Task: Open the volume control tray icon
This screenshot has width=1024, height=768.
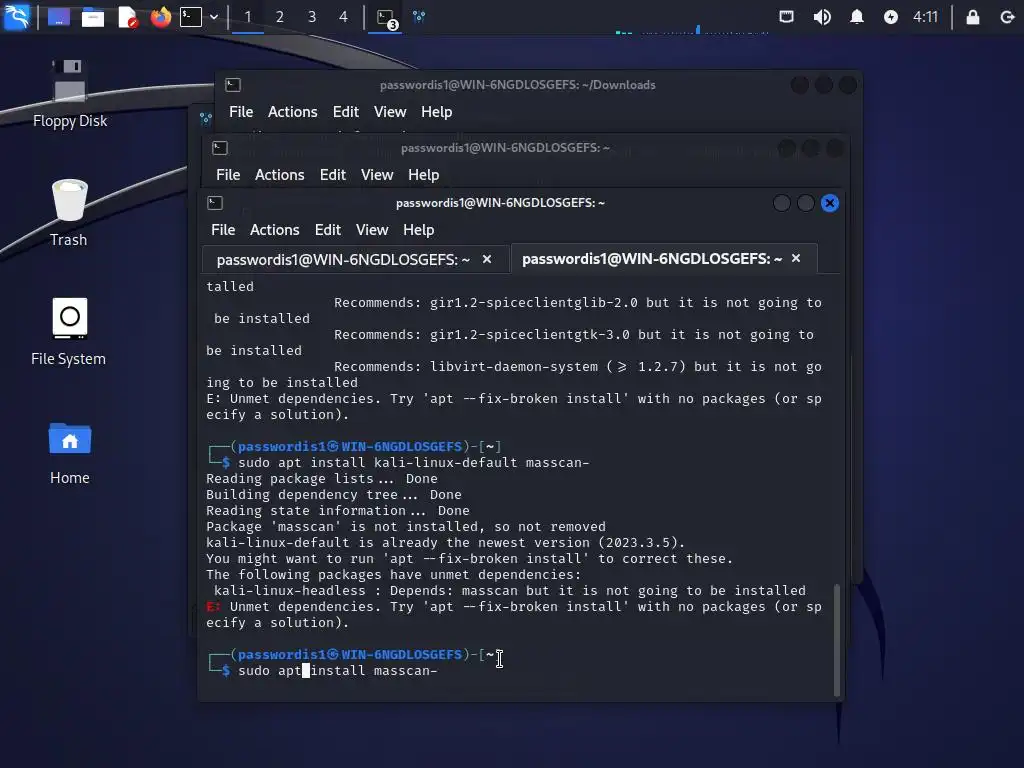Action: coord(822,17)
